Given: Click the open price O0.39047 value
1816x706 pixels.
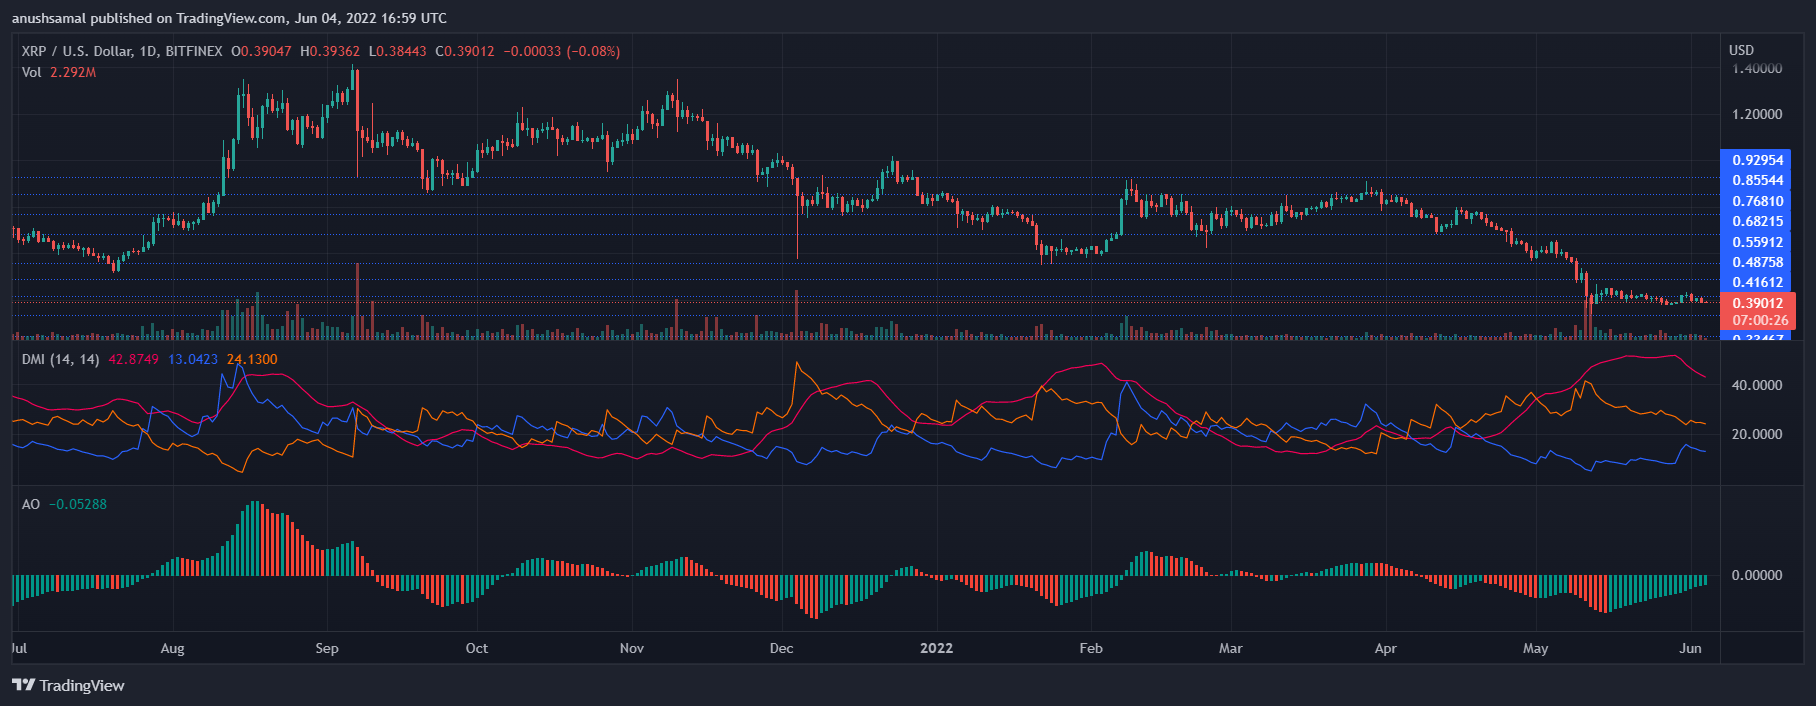Looking at the screenshot, I should click(261, 51).
